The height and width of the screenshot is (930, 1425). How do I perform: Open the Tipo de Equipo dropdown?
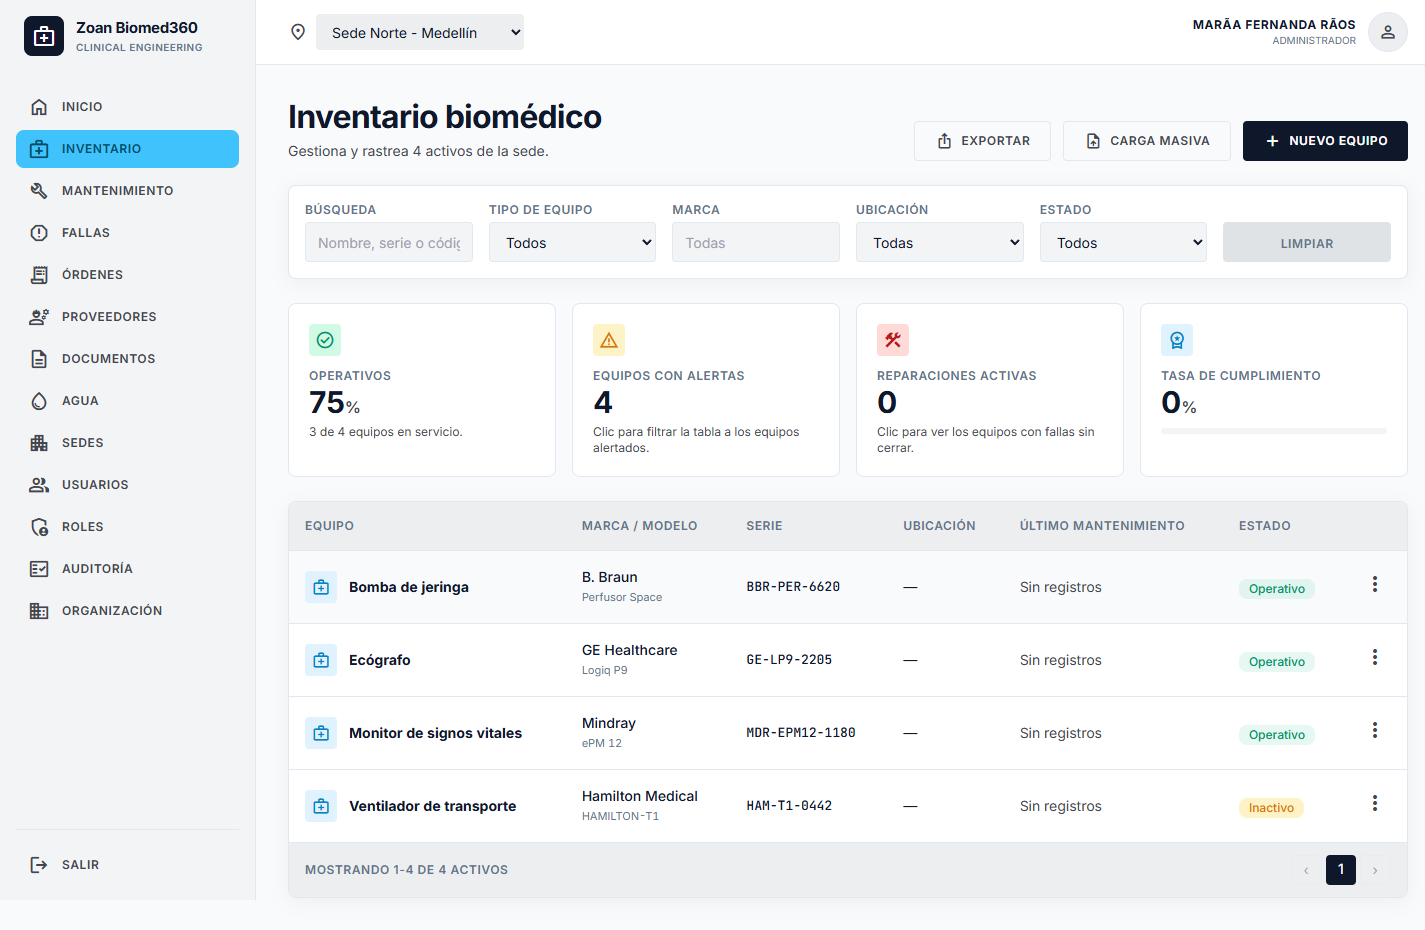coord(572,242)
